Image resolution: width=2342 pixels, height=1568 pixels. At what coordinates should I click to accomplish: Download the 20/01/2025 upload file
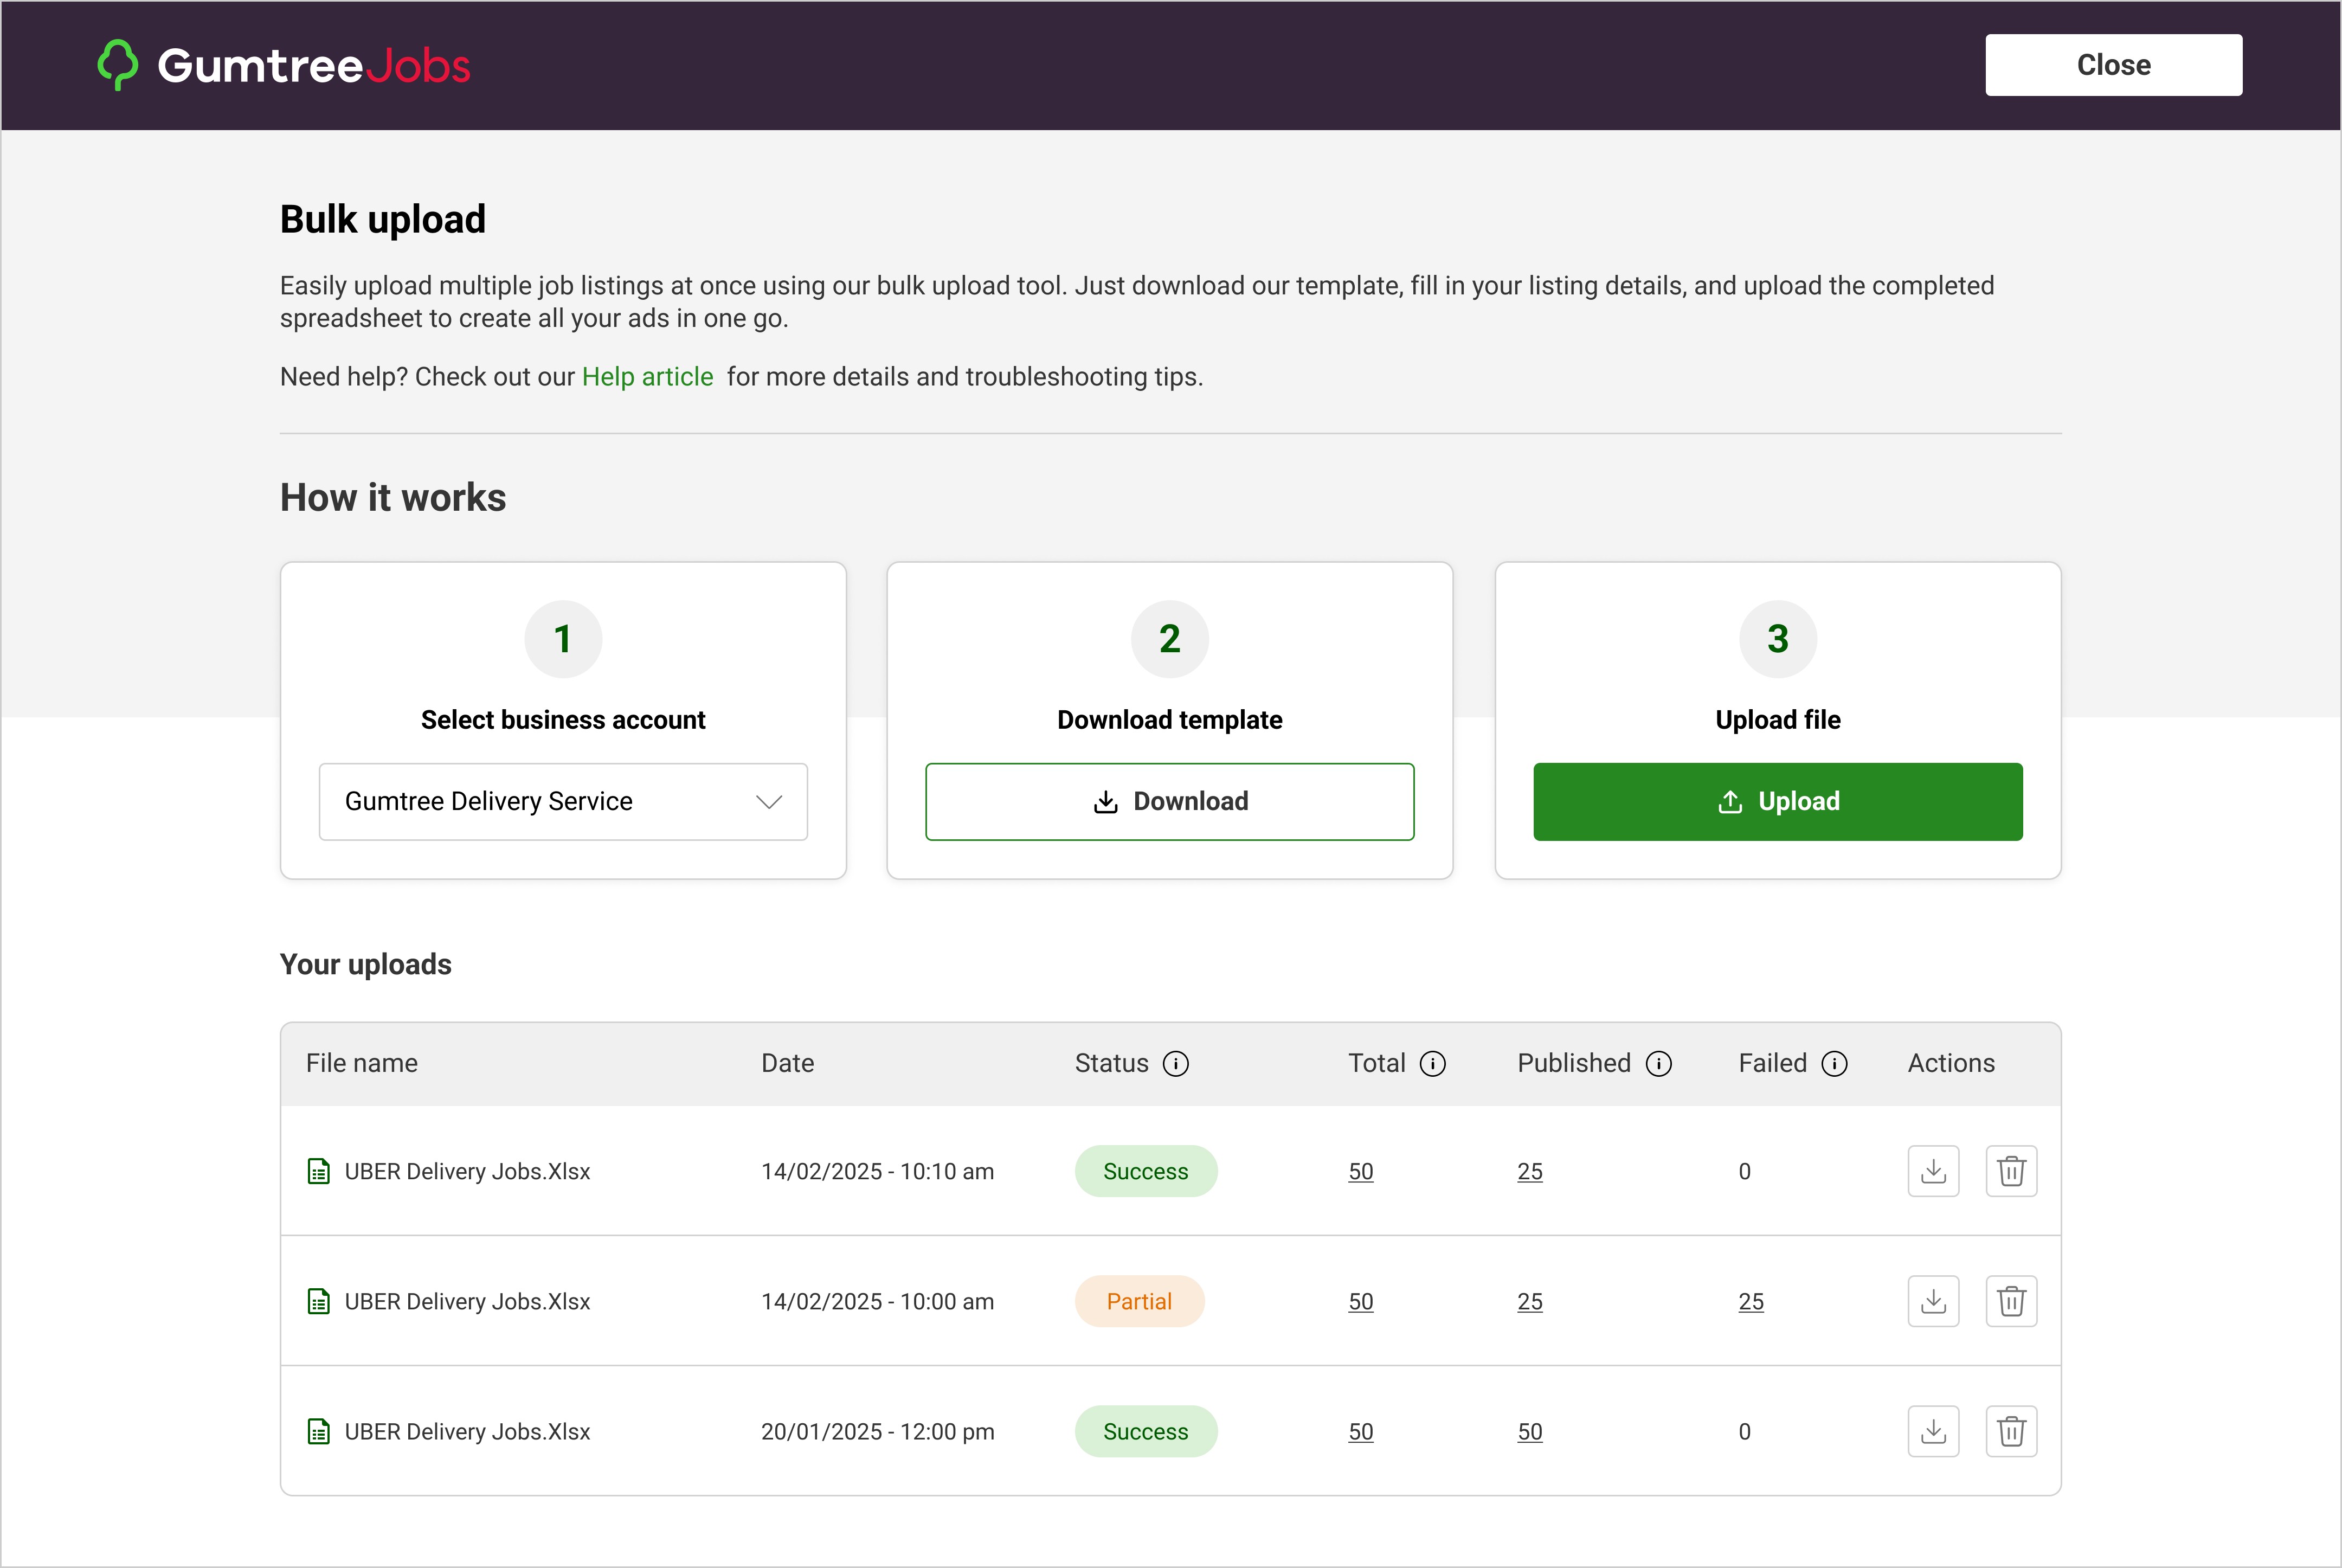pos(1934,1431)
